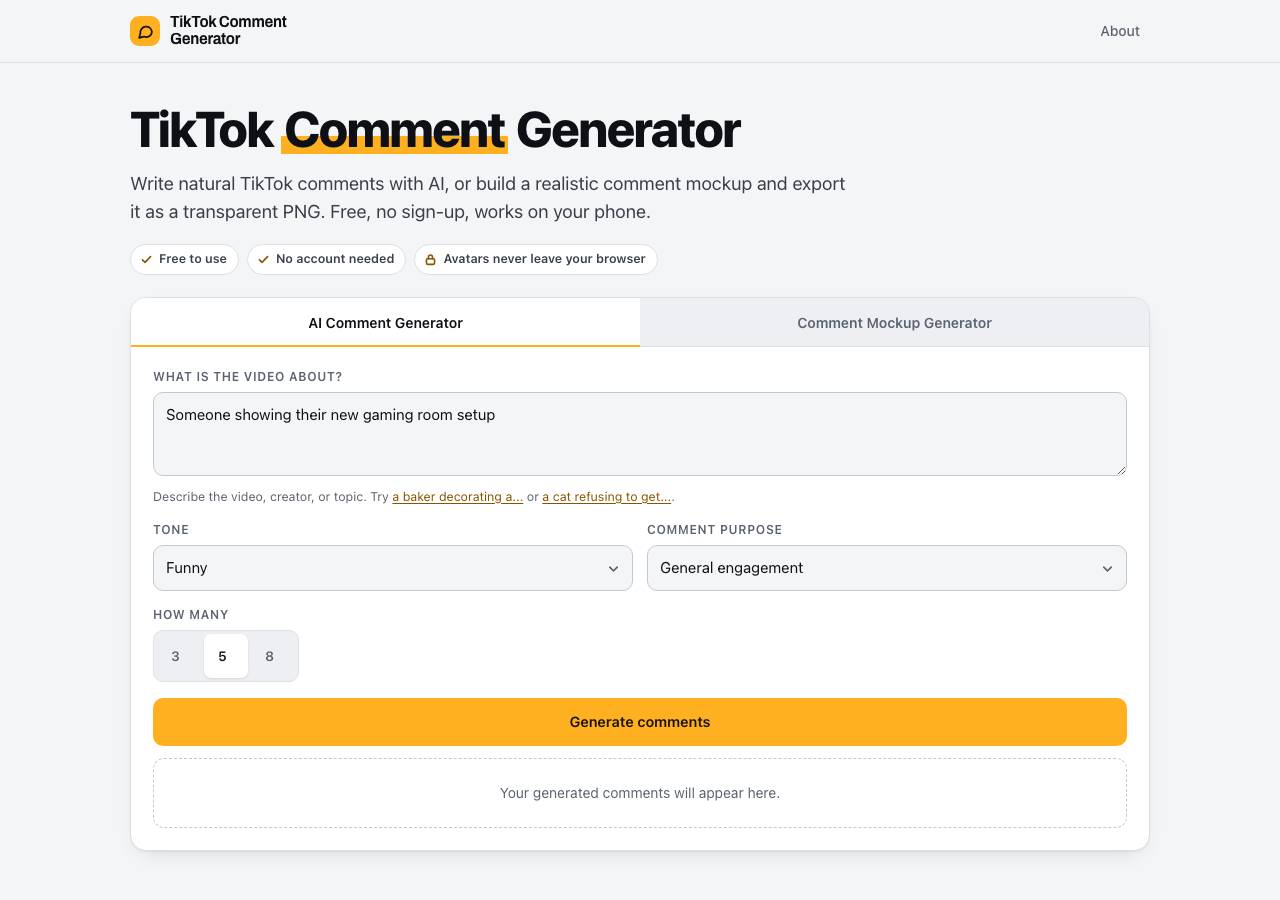Viewport: 1280px width, 900px height.
Task: Click the main heading 'TikTok Comment Generator'
Action: [435, 130]
